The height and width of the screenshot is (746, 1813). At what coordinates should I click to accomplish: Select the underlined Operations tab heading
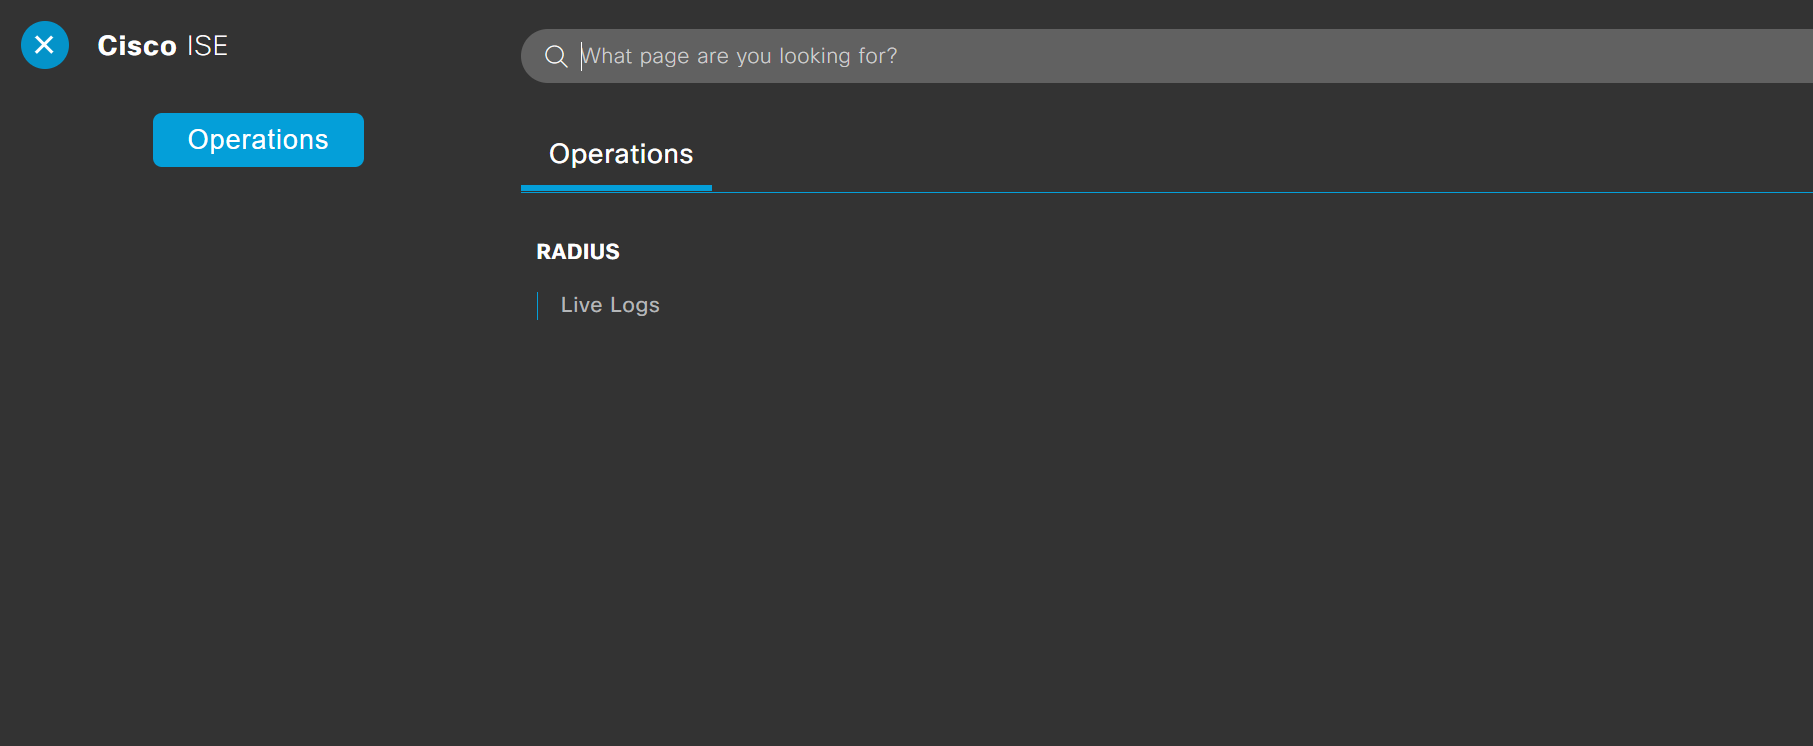click(x=620, y=154)
